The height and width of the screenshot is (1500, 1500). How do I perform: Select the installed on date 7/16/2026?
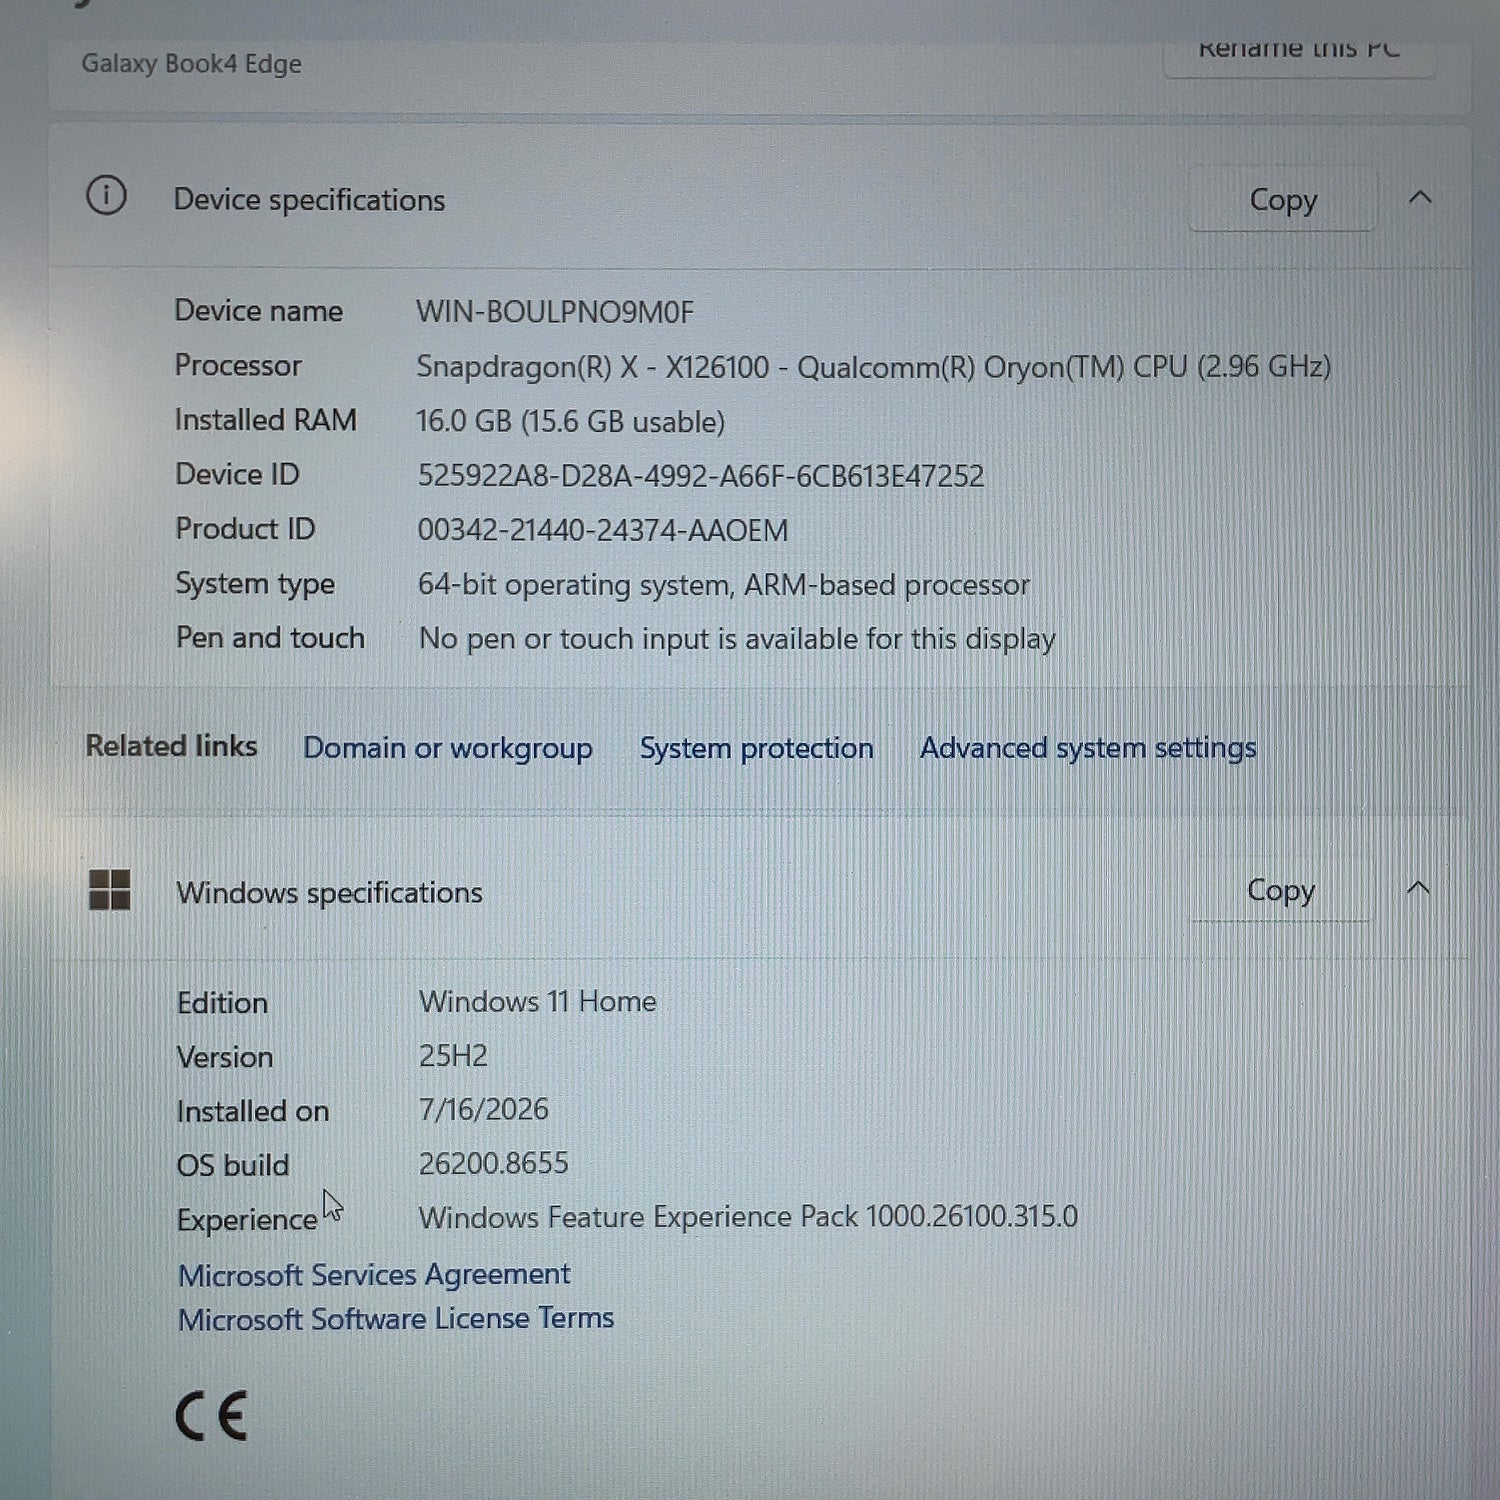484,1110
